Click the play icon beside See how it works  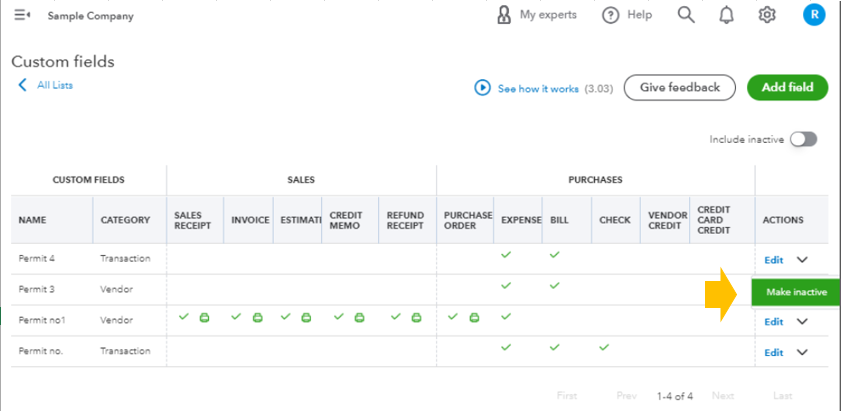pyautogui.click(x=482, y=87)
